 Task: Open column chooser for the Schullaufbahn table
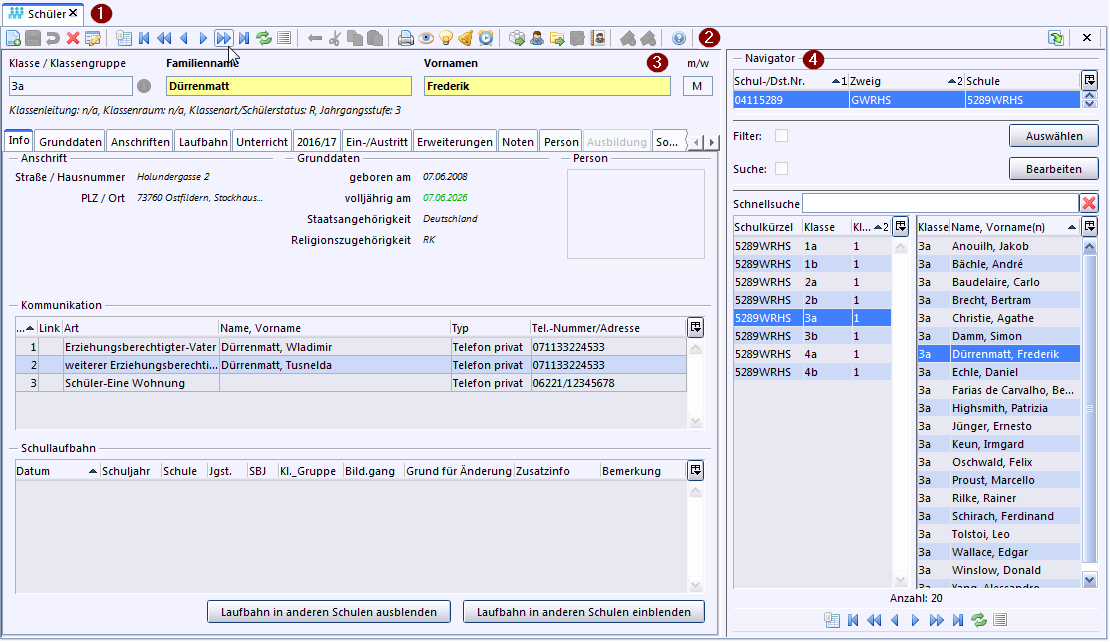(x=695, y=470)
